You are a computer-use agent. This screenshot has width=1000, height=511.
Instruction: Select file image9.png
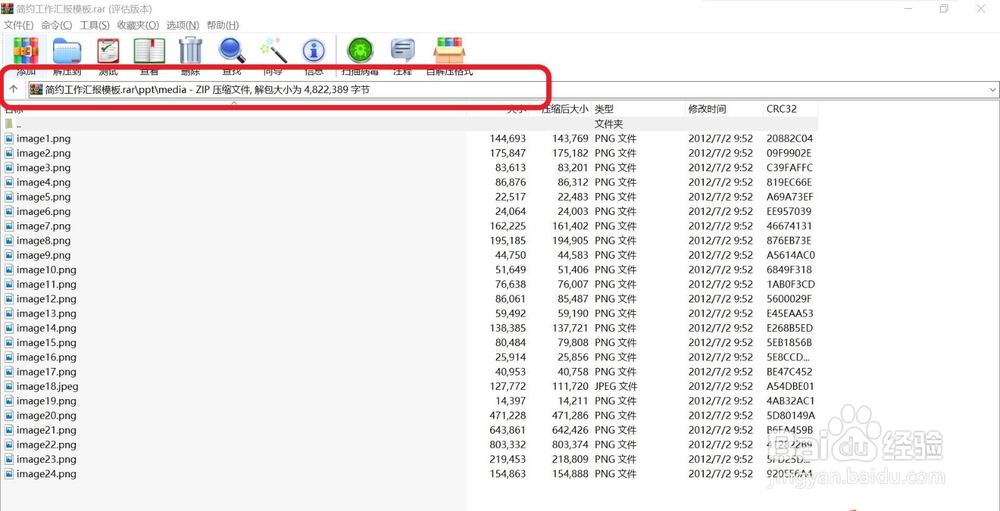coord(43,255)
